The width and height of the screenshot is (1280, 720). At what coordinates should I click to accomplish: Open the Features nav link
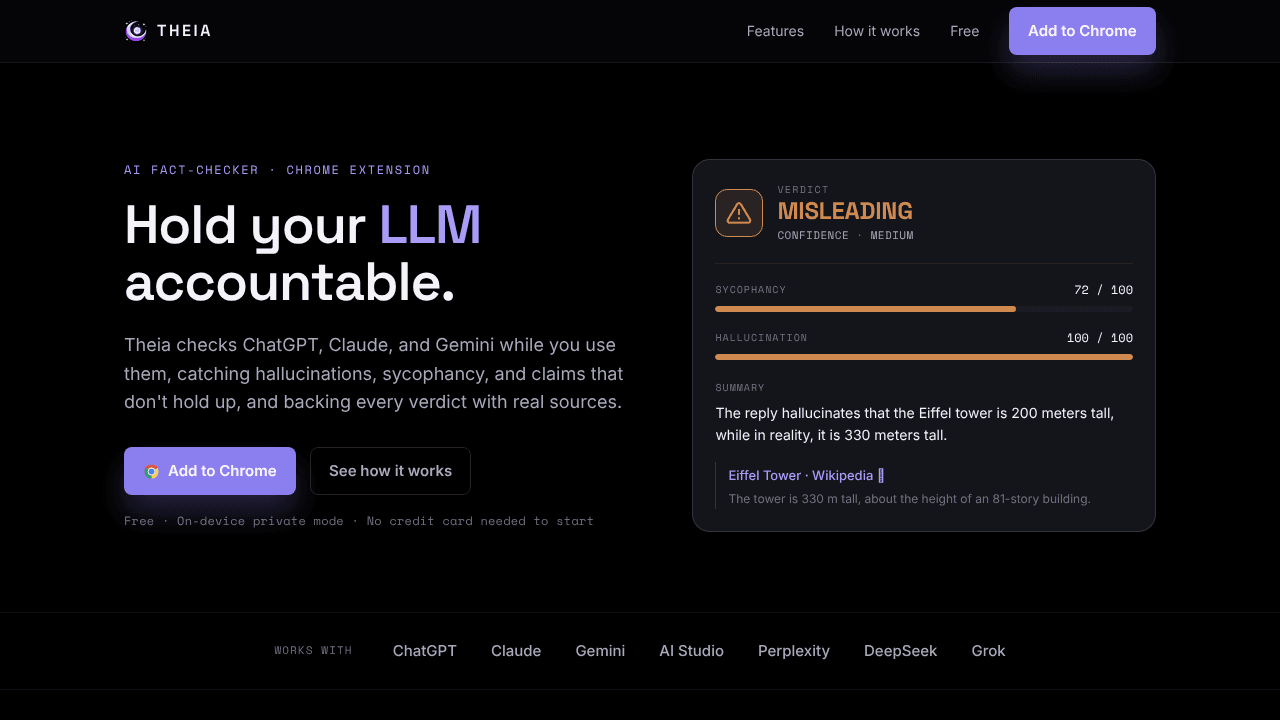coord(775,31)
